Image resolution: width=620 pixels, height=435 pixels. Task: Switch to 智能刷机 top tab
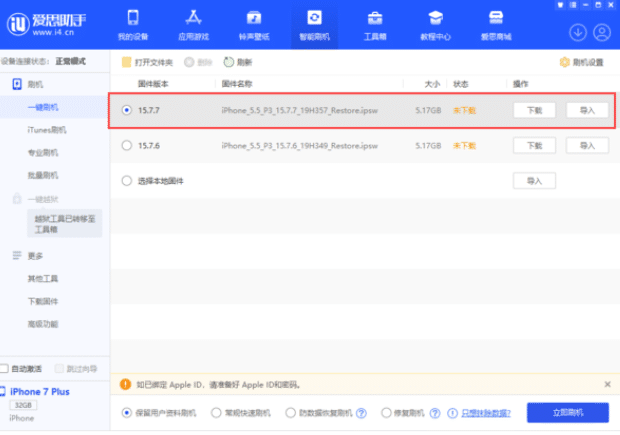(x=314, y=25)
